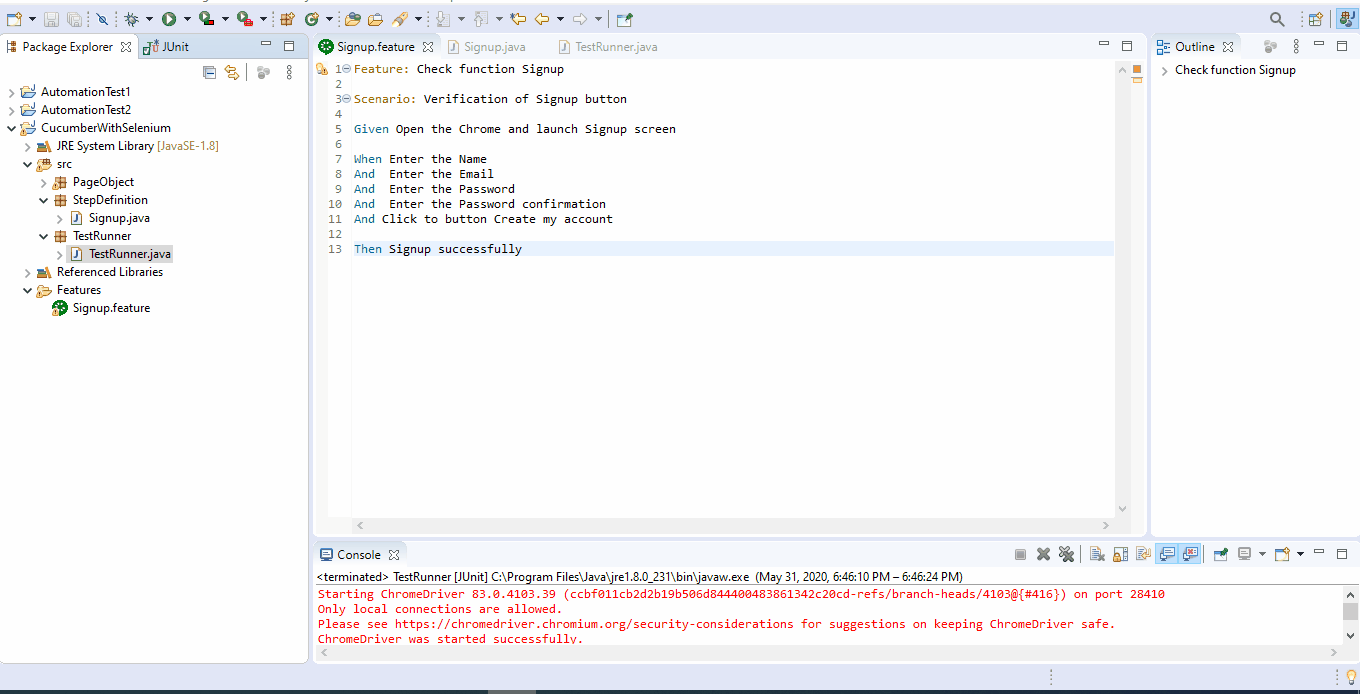Expand the AutomationTest1 project

(x=11, y=92)
